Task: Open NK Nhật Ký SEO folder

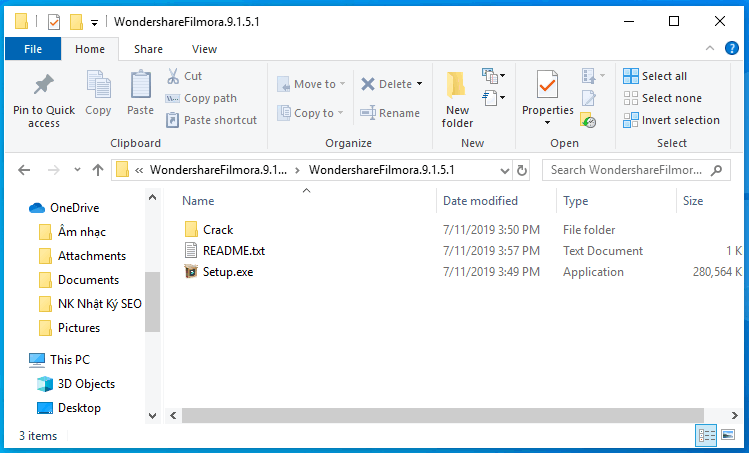Action: point(99,304)
